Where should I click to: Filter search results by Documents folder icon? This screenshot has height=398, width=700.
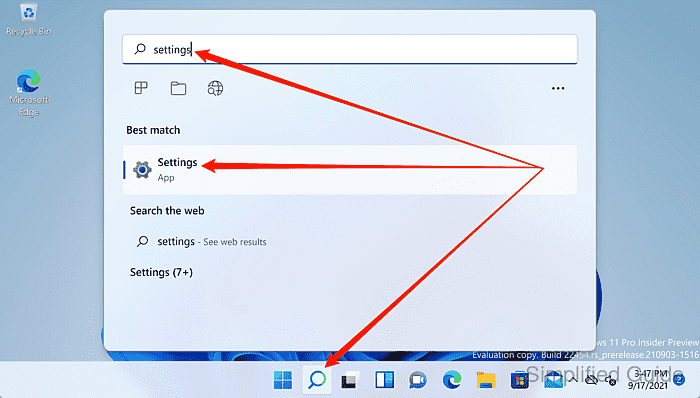pyautogui.click(x=178, y=88)
